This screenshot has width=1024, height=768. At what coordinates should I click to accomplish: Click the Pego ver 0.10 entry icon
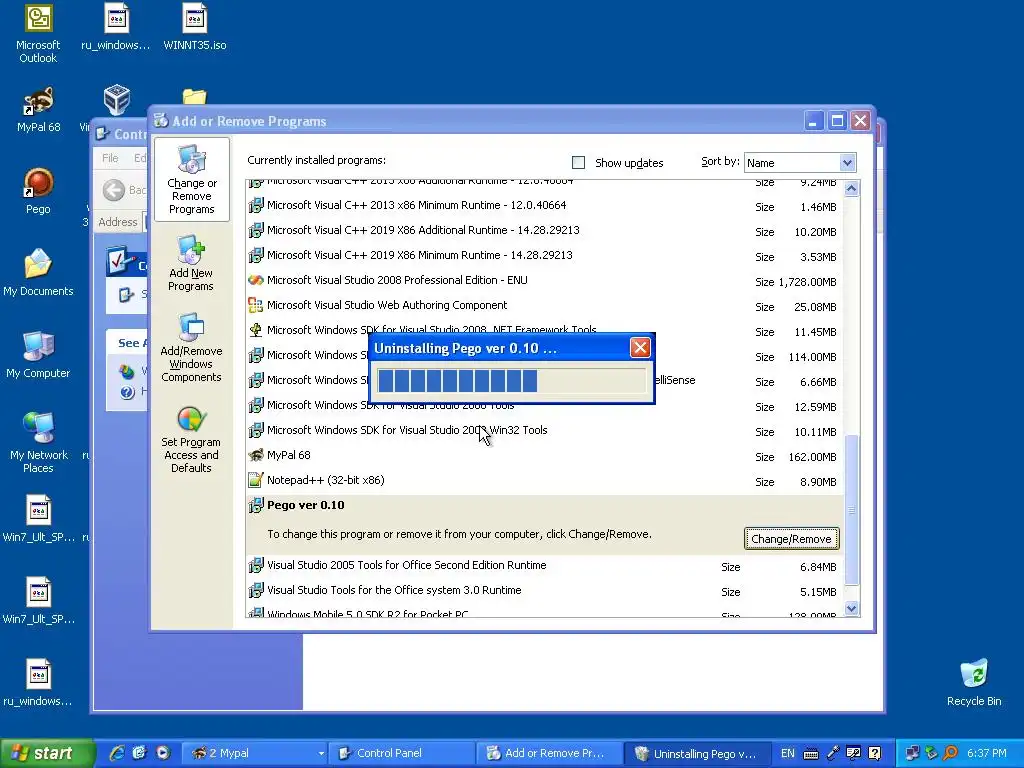(255, 505)
